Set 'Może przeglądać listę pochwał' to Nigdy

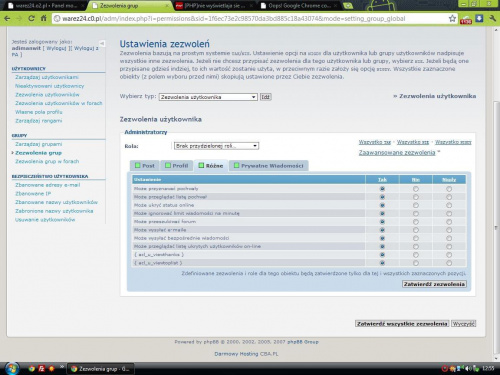tap(449, 197)
